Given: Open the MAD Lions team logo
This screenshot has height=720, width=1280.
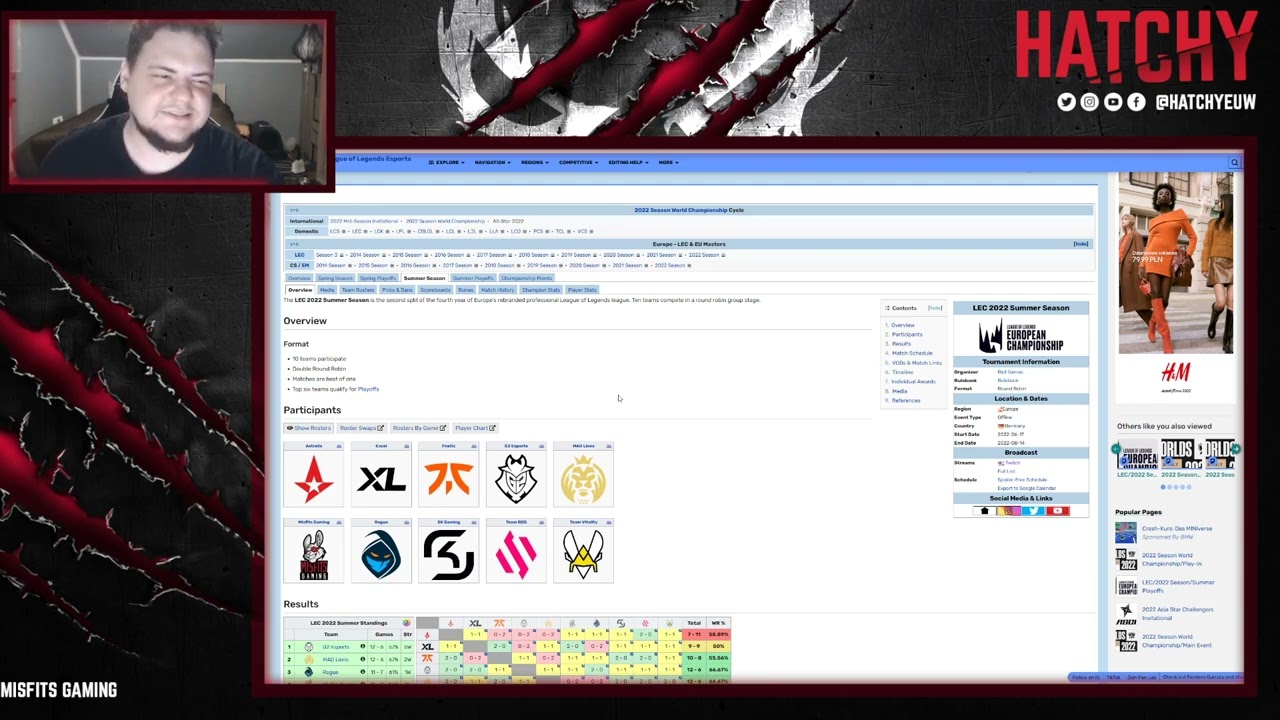Looking at the screenshot, I should (x=583, y=479).
